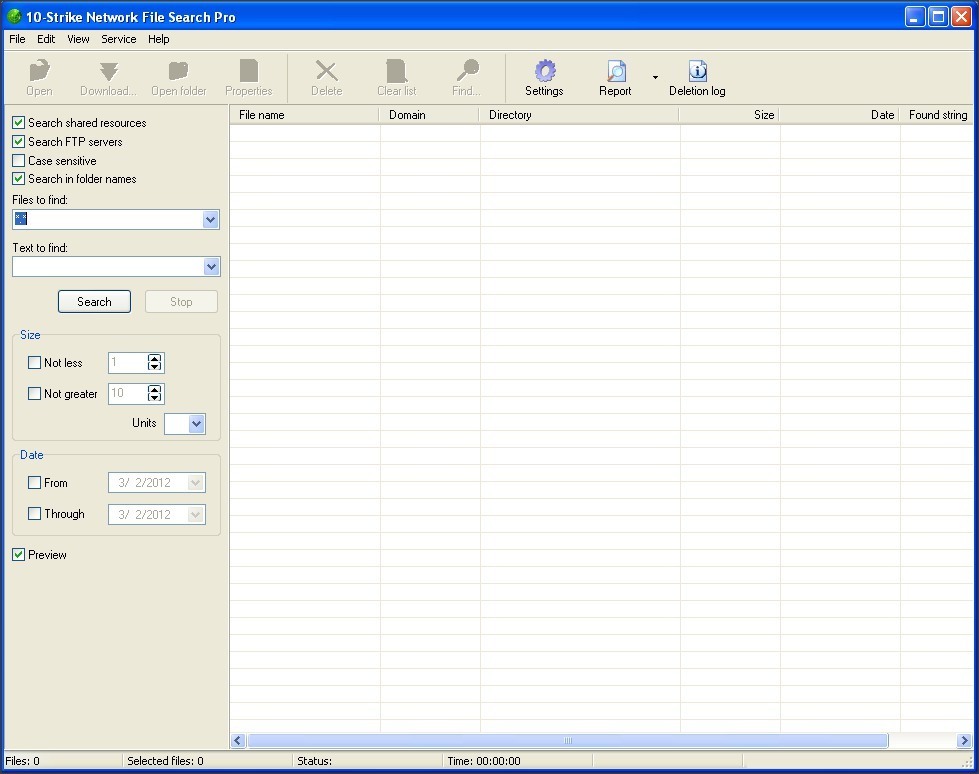The width and height of the screenshot is (979, 774).
Task: Click the Report toolbar icon
Action: click(616, 71)
